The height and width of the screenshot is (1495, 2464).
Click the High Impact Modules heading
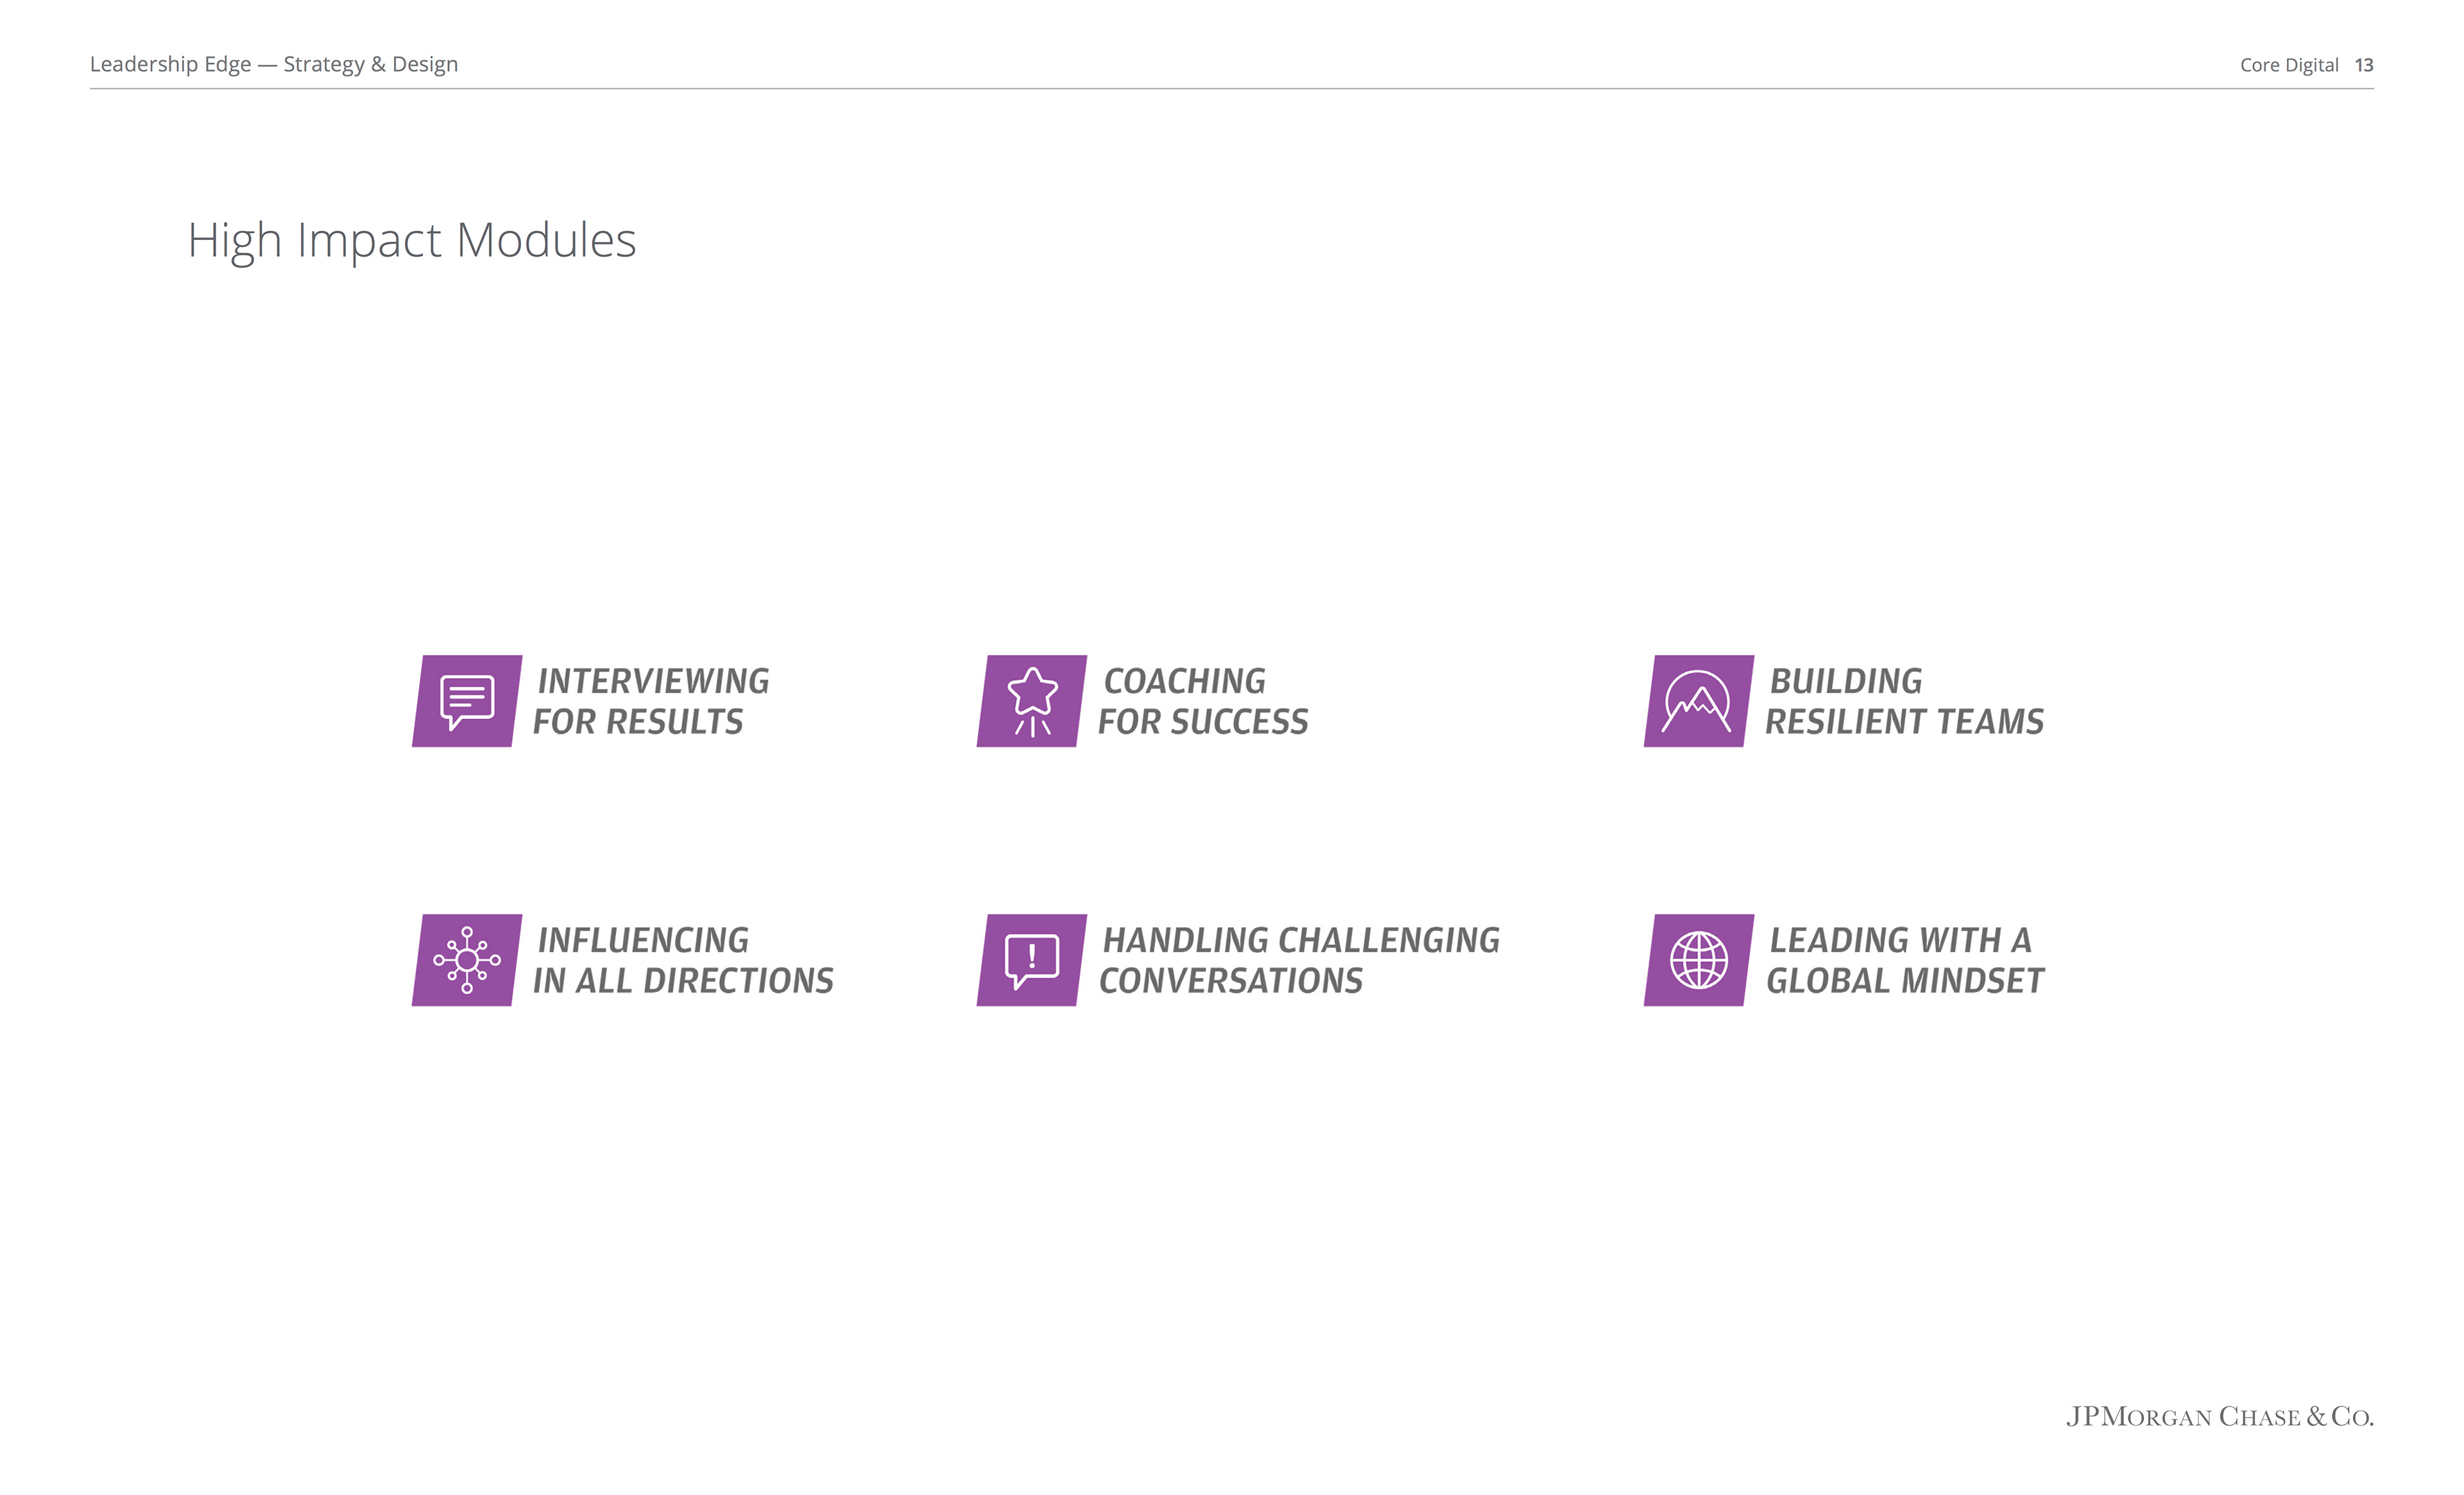[x=412, y=241]
